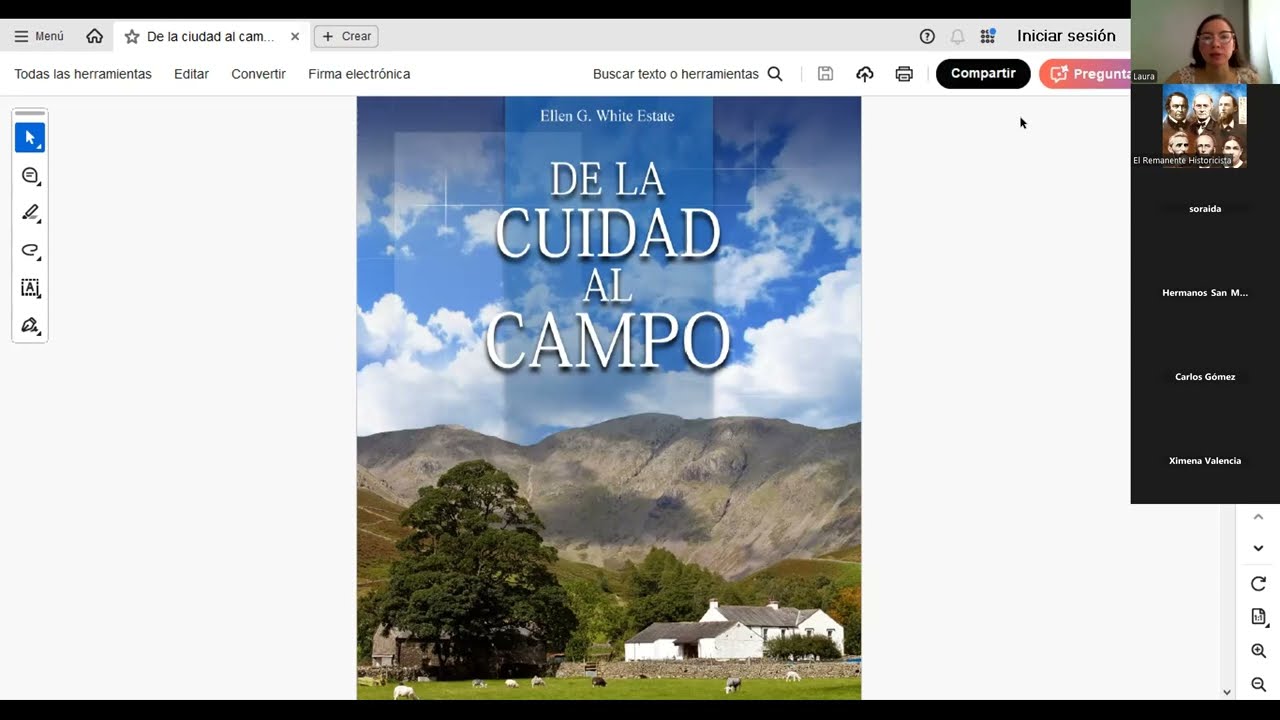Open the apps grid icon
This screenshot has width=1280, height=720.
988,36
